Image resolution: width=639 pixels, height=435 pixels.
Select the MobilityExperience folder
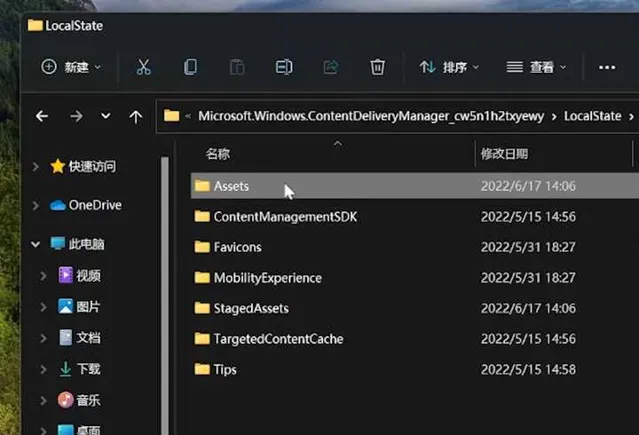(415, 278)
